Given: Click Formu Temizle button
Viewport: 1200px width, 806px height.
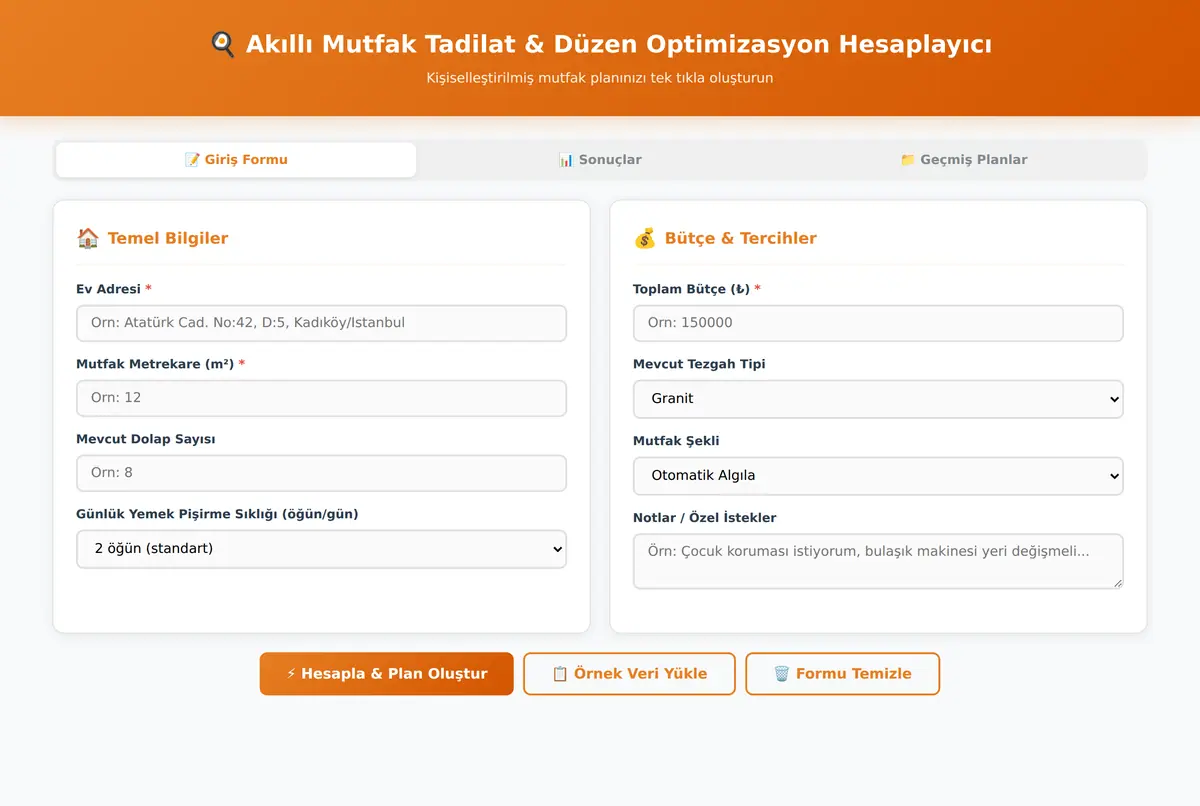Looking at the screenshot, I should coord(842,674).
